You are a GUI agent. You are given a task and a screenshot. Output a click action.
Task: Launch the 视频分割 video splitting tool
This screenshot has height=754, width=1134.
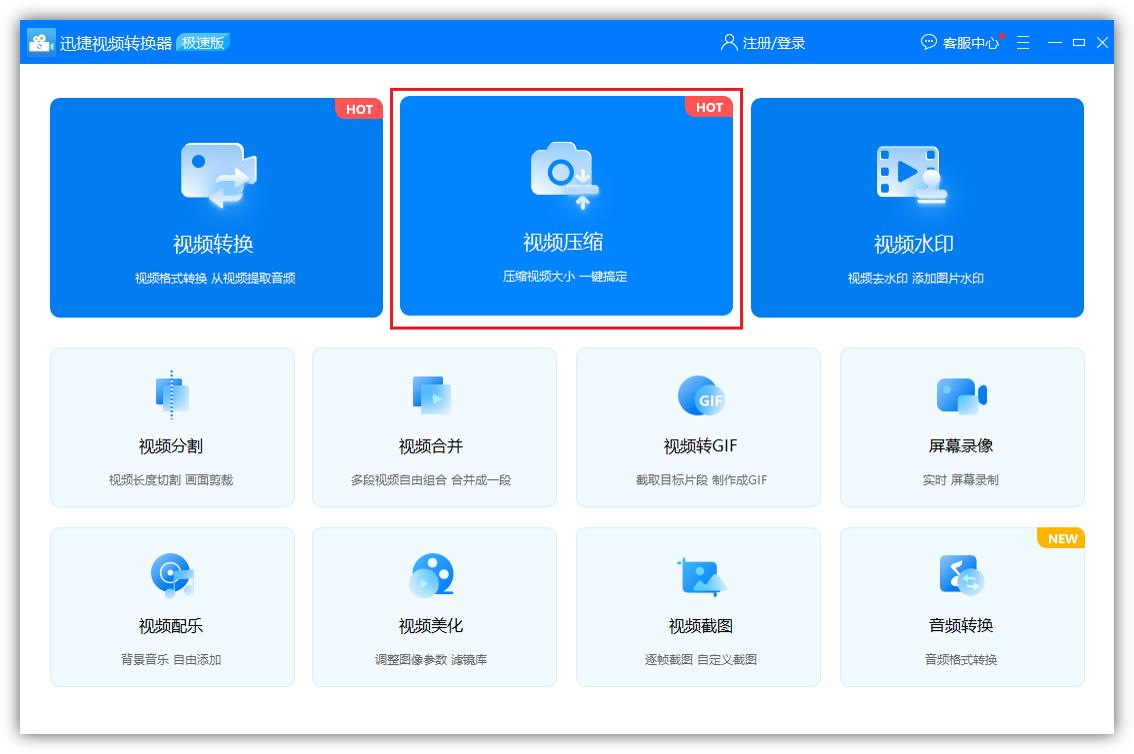click(172, 426)
